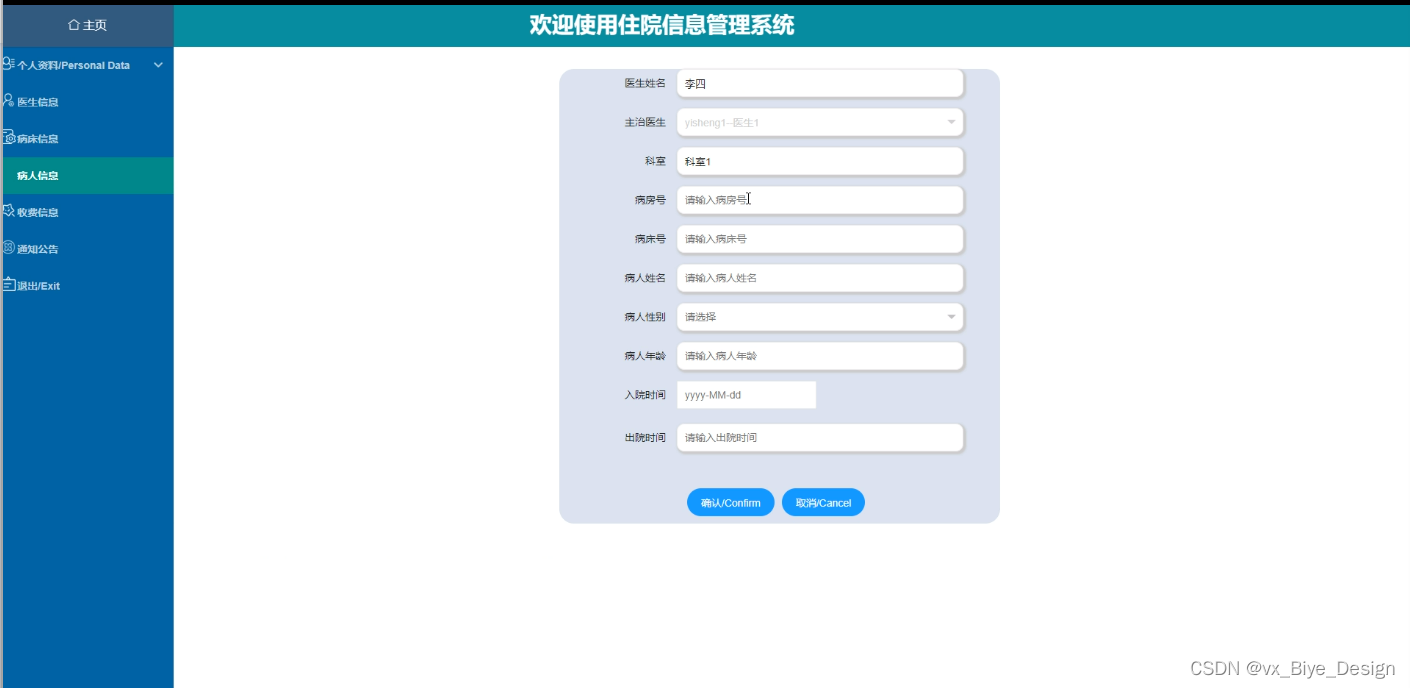Screen dimensions: 1410x688
Task: Focus the 病人姓名 input field
Action: pos(820,278)
